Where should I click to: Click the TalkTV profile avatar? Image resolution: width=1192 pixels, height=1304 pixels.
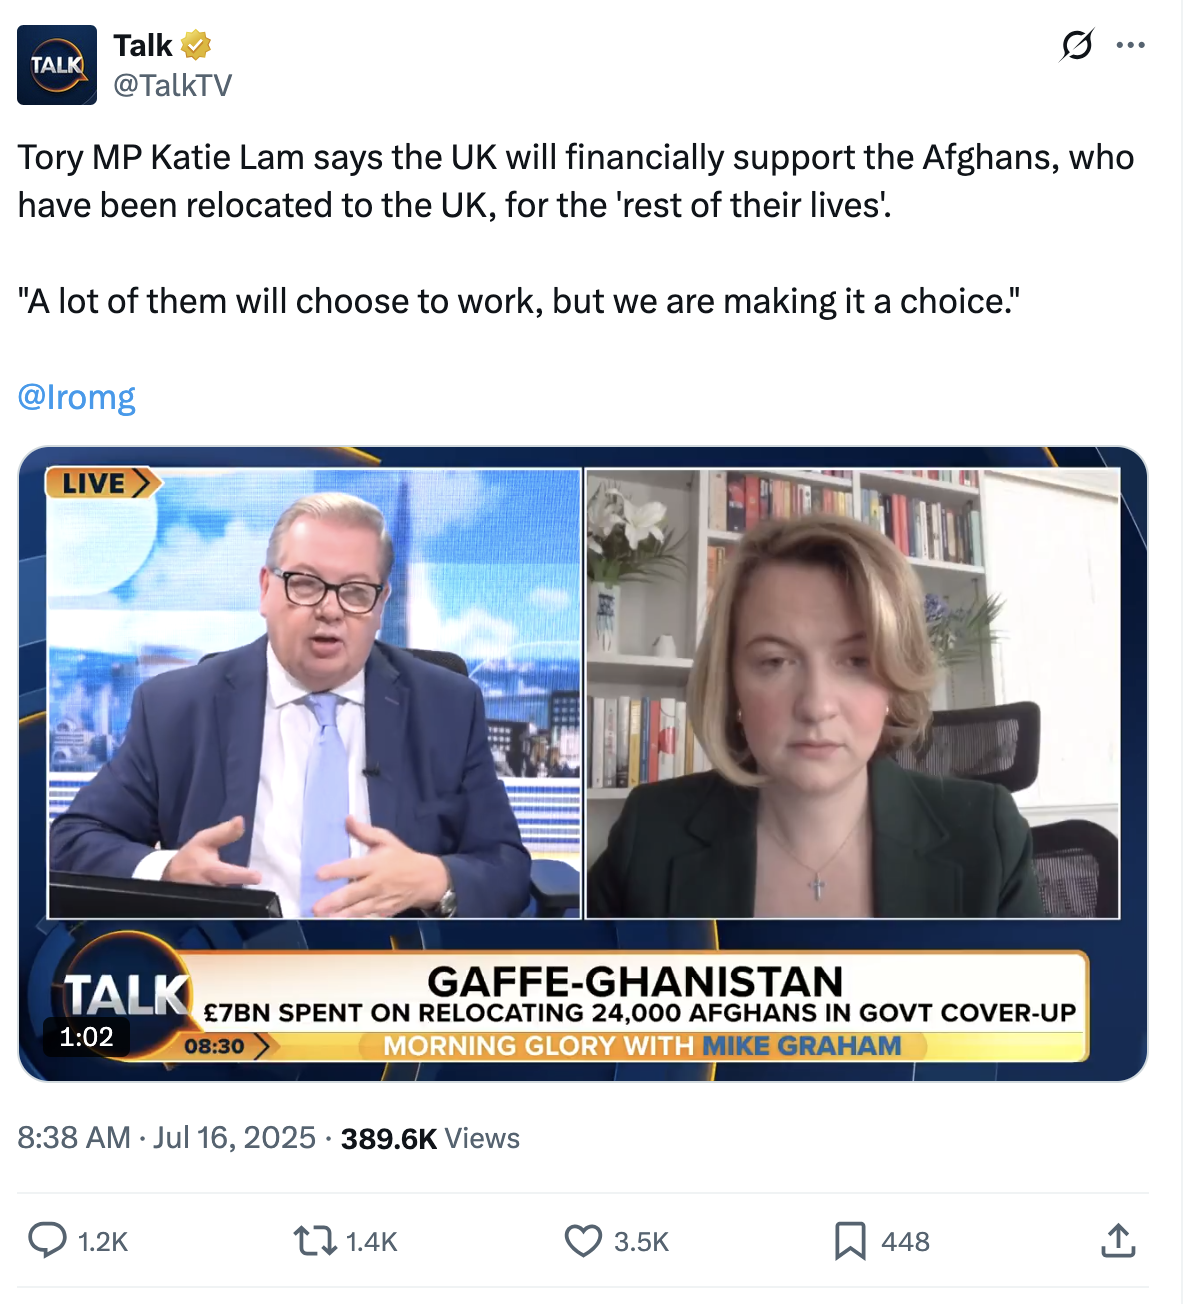coord(57,65)
